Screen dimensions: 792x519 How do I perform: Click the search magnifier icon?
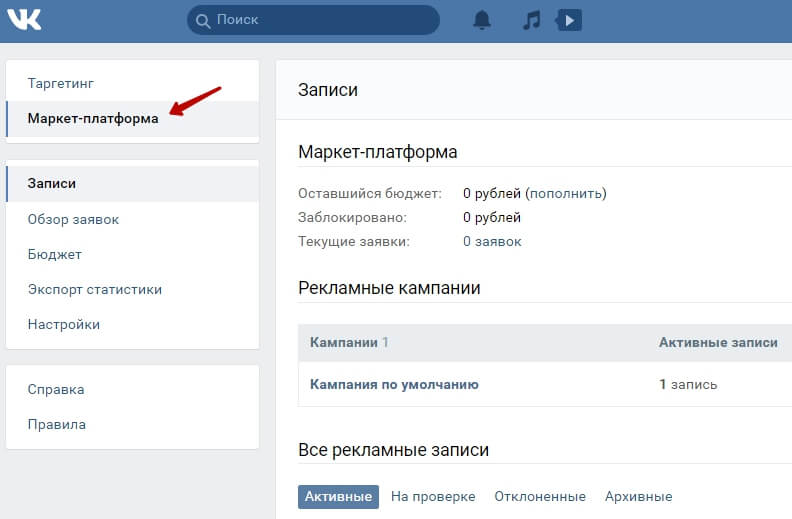point(204,20)
